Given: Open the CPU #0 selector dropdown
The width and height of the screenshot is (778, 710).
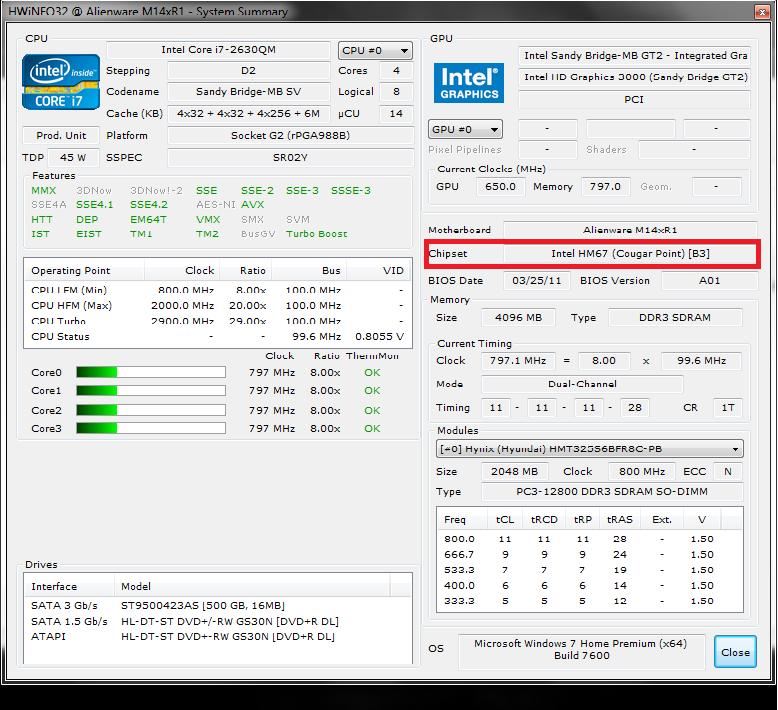Looking at the screenshot, I should click(x=375, y=51).
